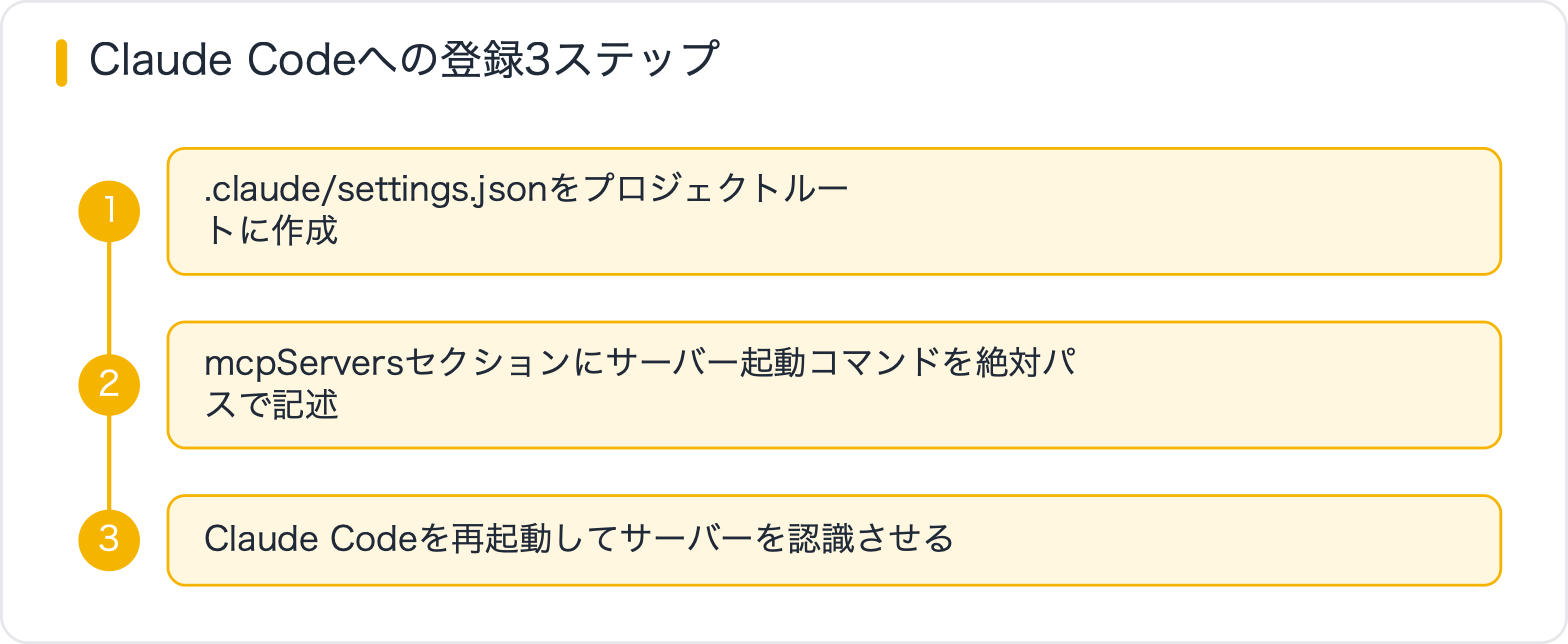This screenshot has width=1568, height=644.
Task: Click the step 3 circle badge
Action: pos(109,539)
